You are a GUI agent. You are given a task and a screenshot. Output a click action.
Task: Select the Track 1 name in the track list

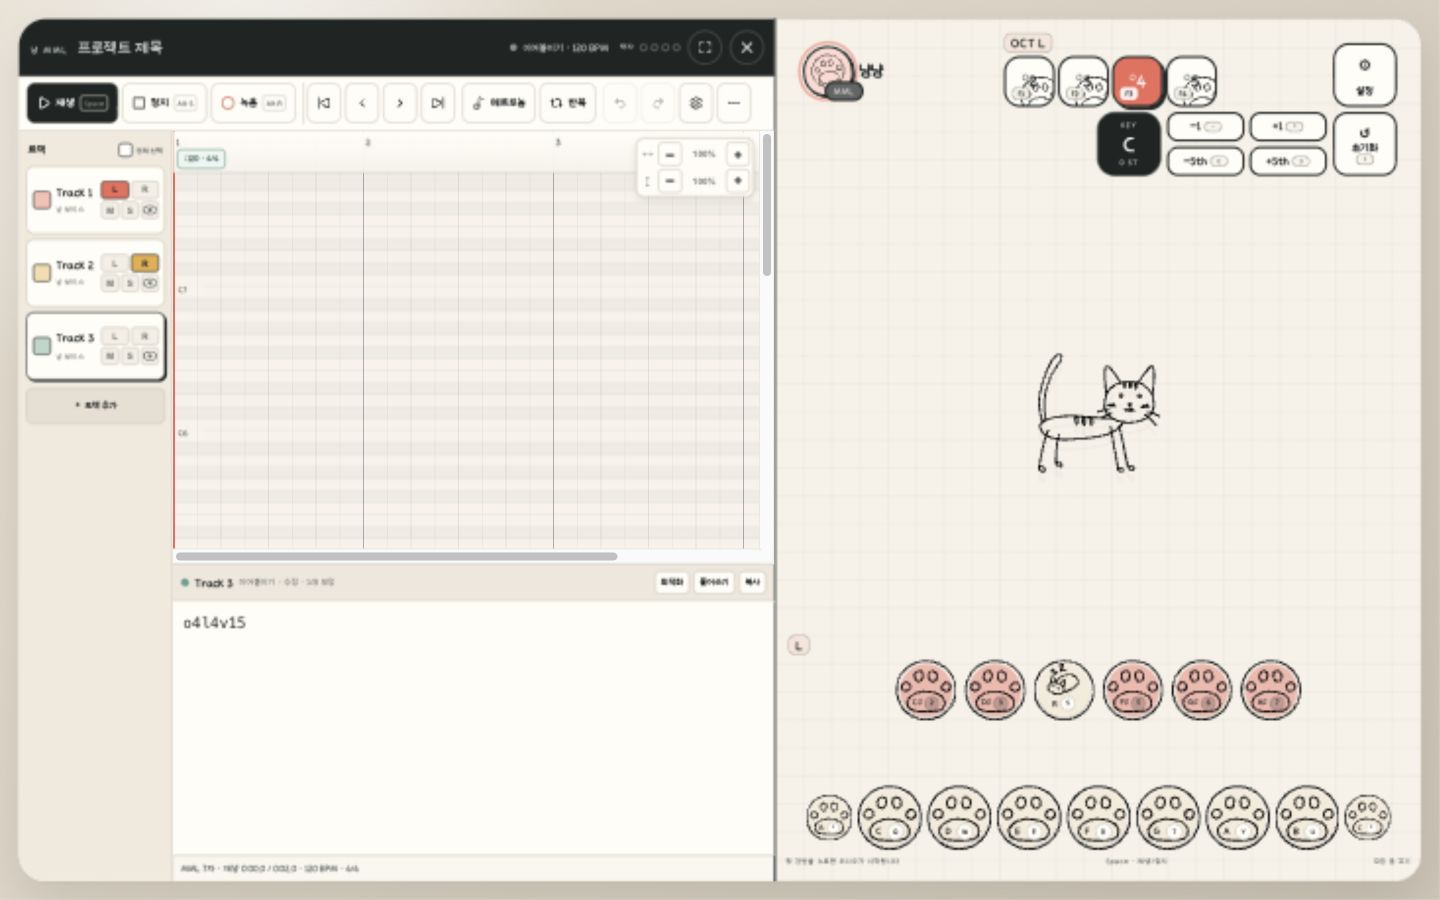click(74, 192)
